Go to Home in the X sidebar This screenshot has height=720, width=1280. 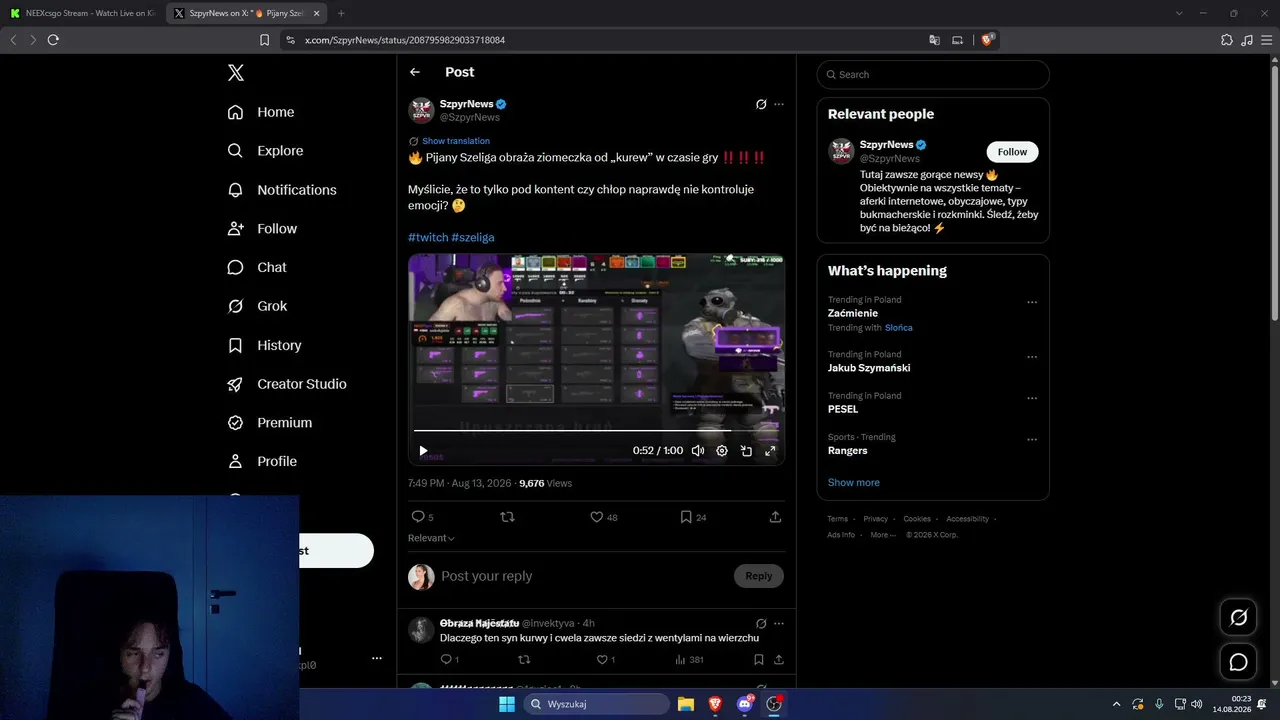[261, 112]
